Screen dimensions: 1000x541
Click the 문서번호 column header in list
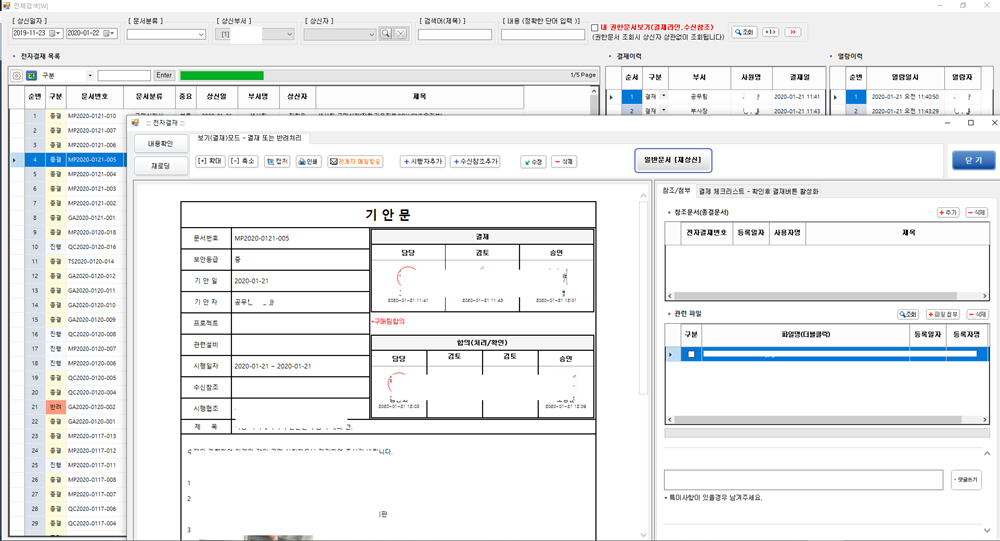pyautogui.click(x=94, y=96)
